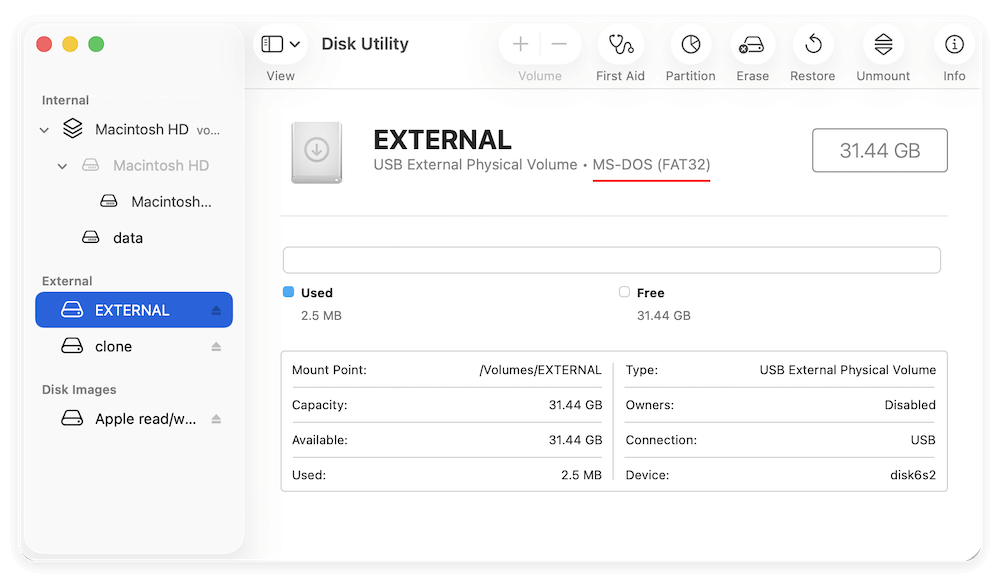1000x580 pixels.
Task: Collapse the nested Macintosh HD disclosure triangle
Action: pos(61,165)
